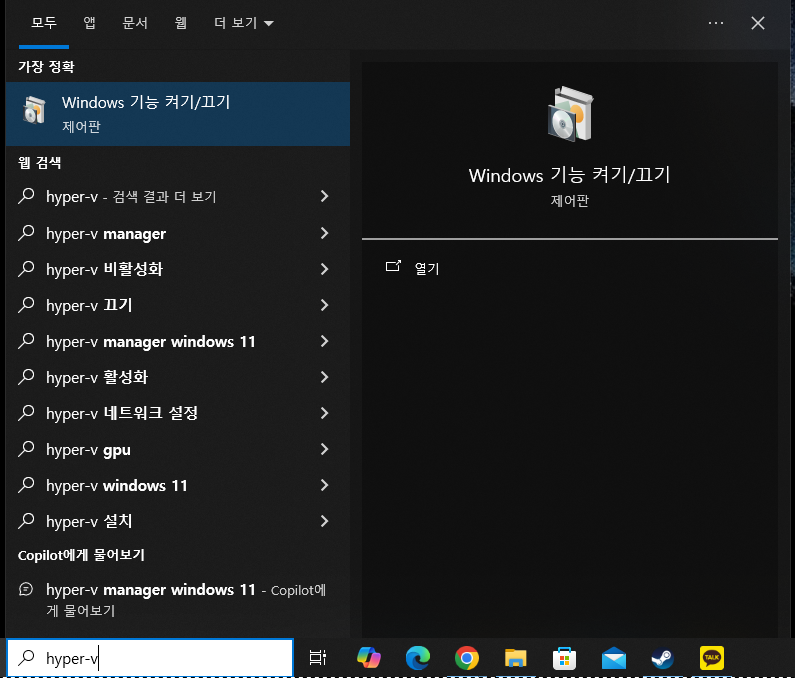The width and height of the screenshot is (795, 682).
Task: Close the search panel
Action: coord(757,23)
